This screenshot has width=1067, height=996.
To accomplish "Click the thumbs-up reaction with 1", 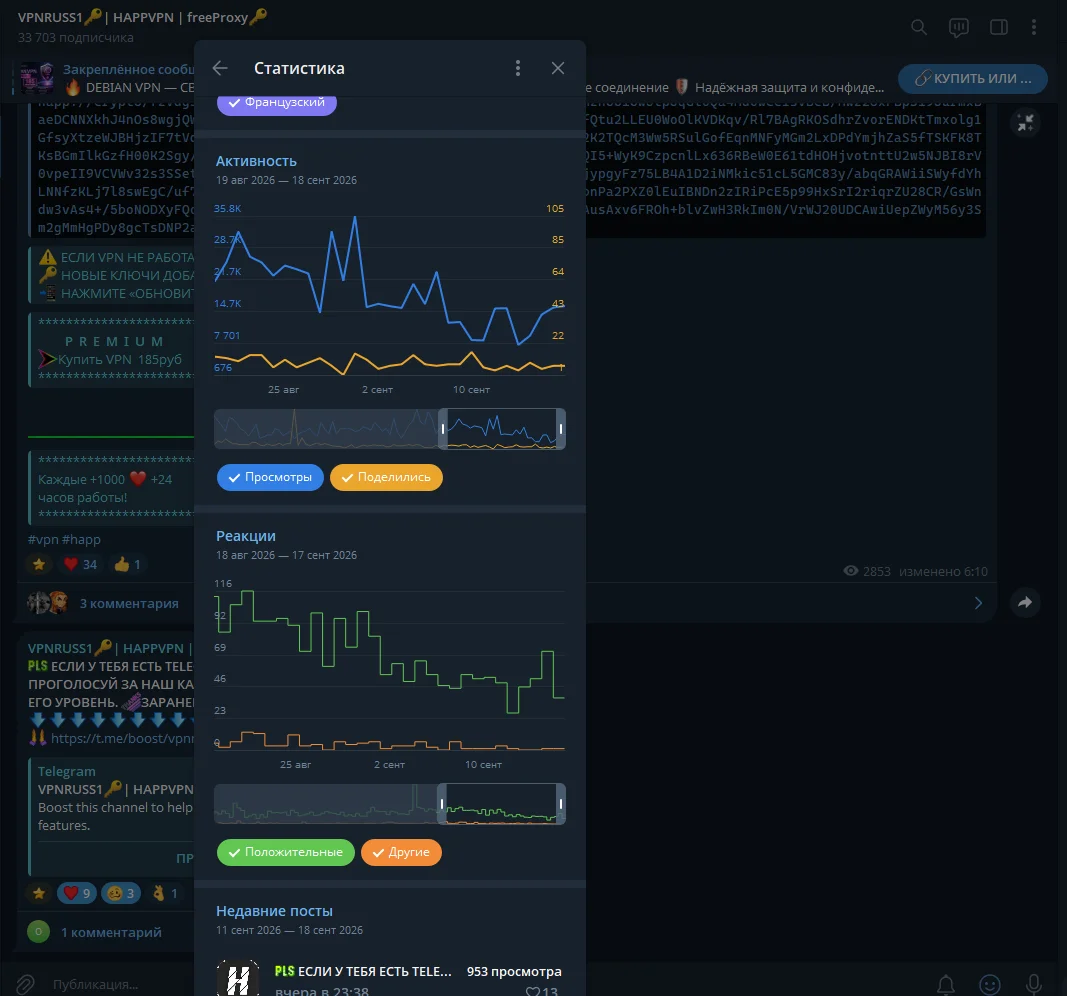I will tap(128, 564).
